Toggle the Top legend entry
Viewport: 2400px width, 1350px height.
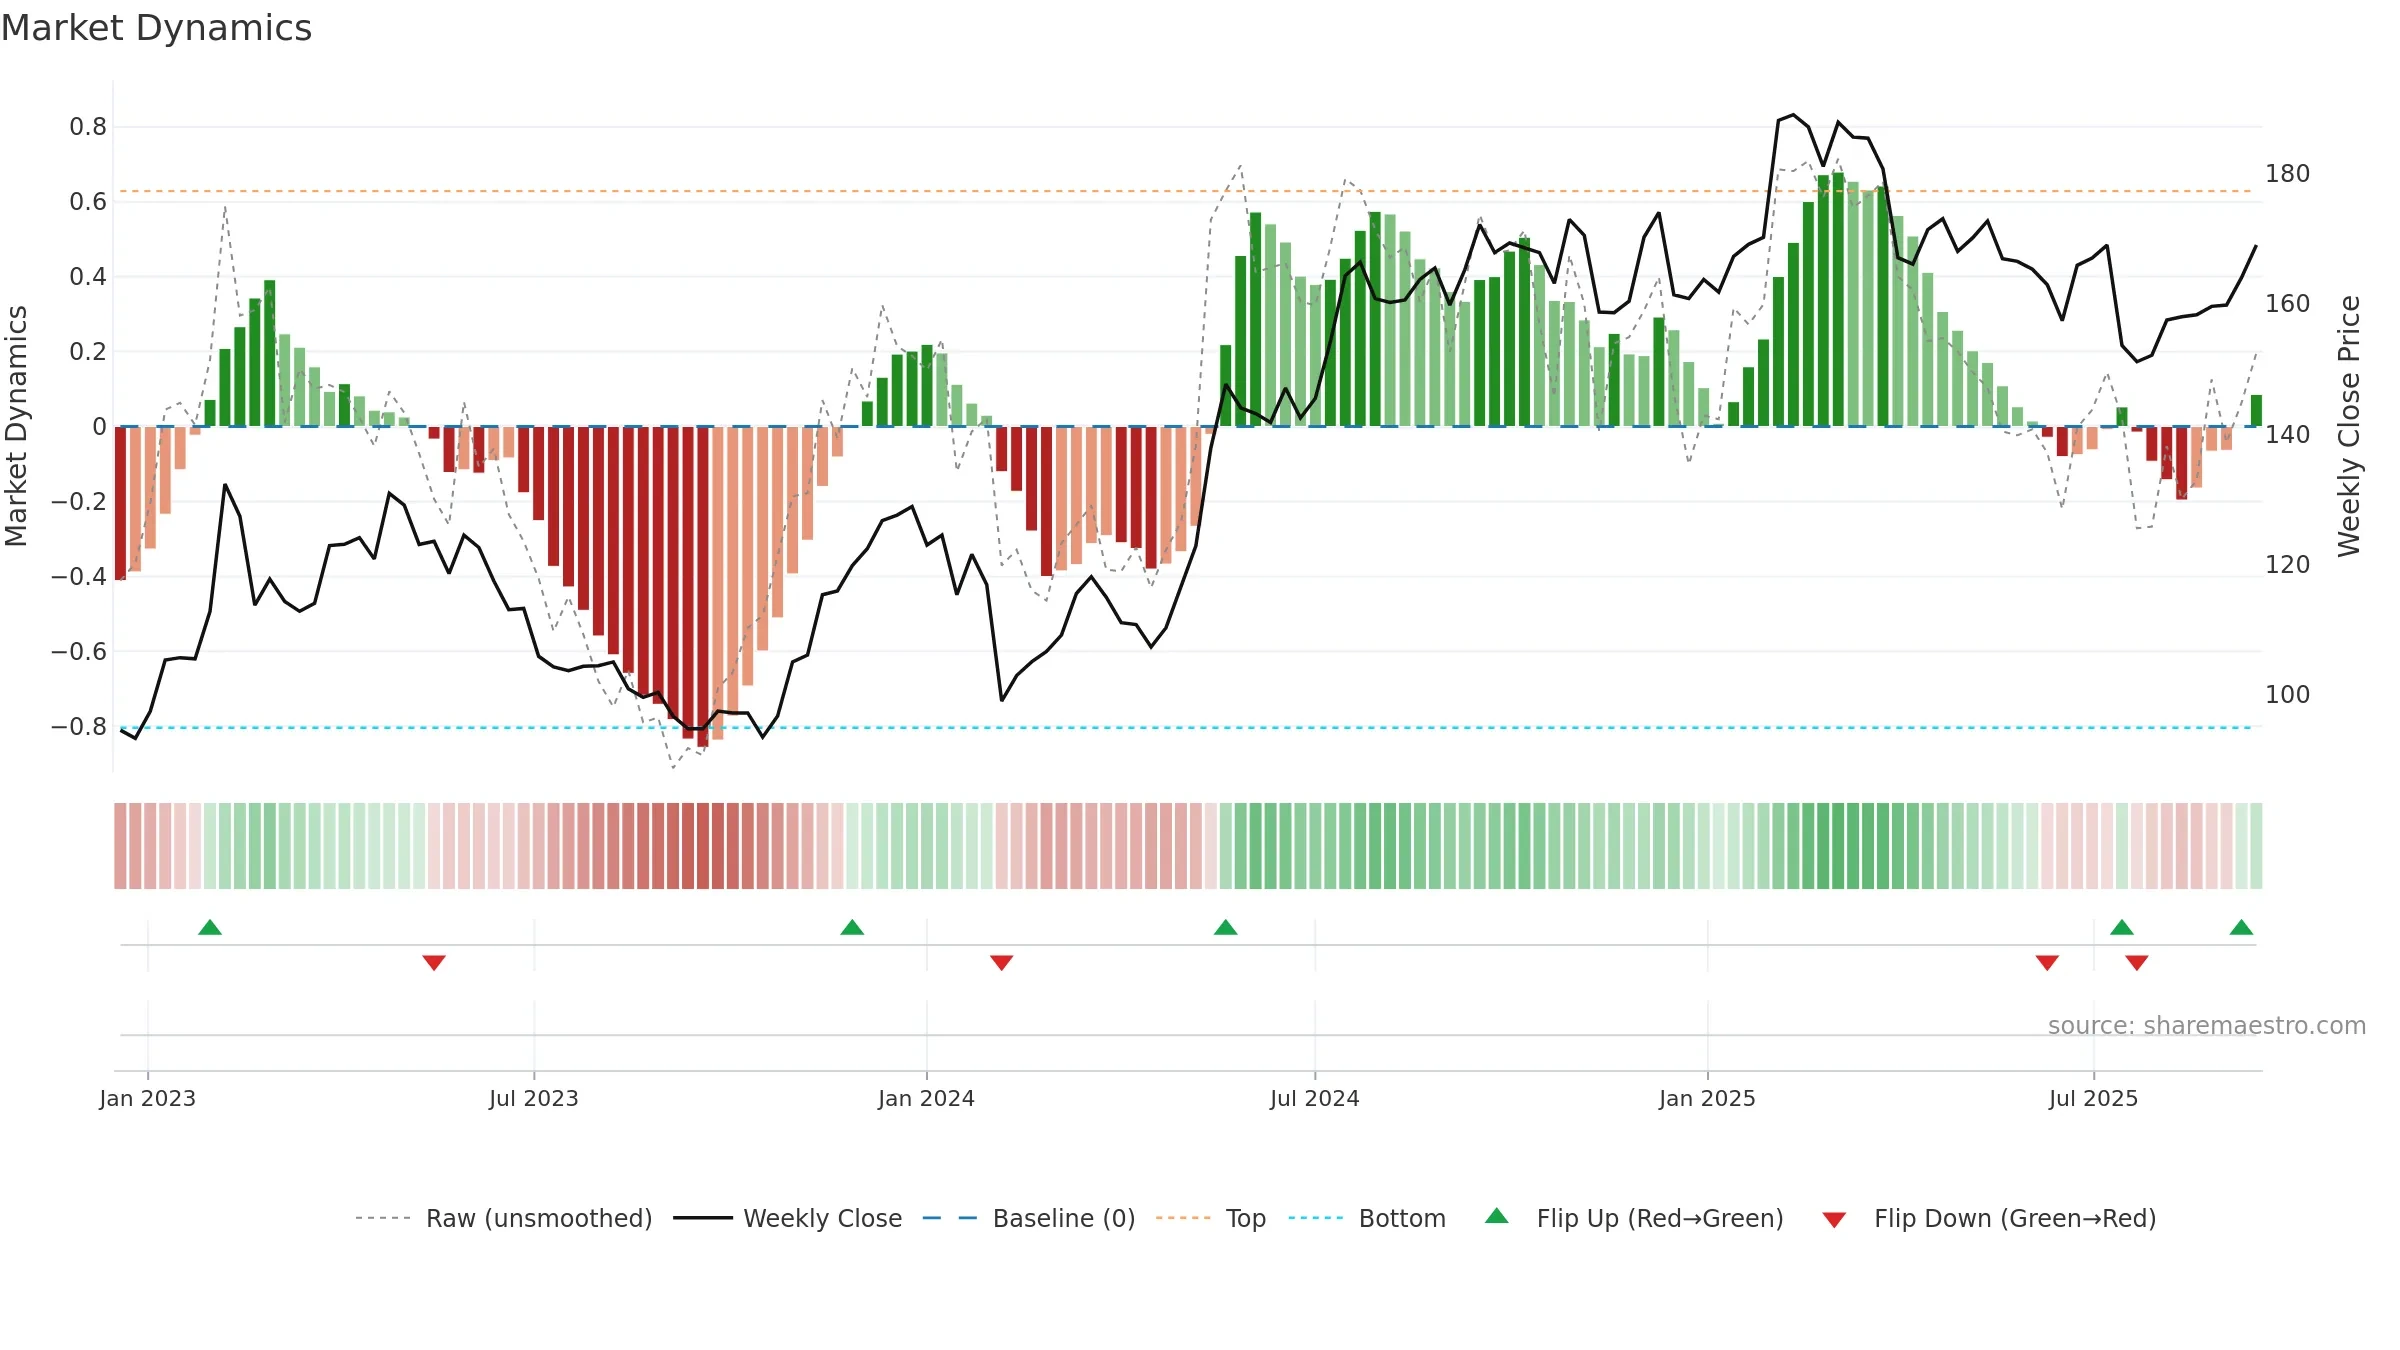click(x=1211, y=1218)
